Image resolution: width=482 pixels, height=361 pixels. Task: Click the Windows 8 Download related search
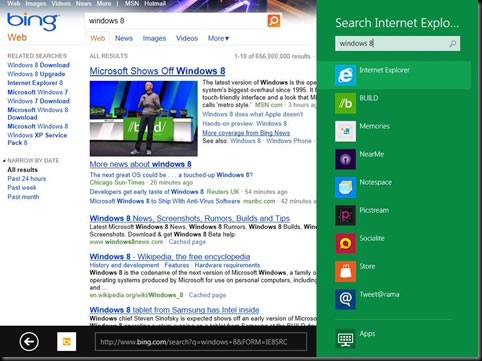click(x=38, y=65)
